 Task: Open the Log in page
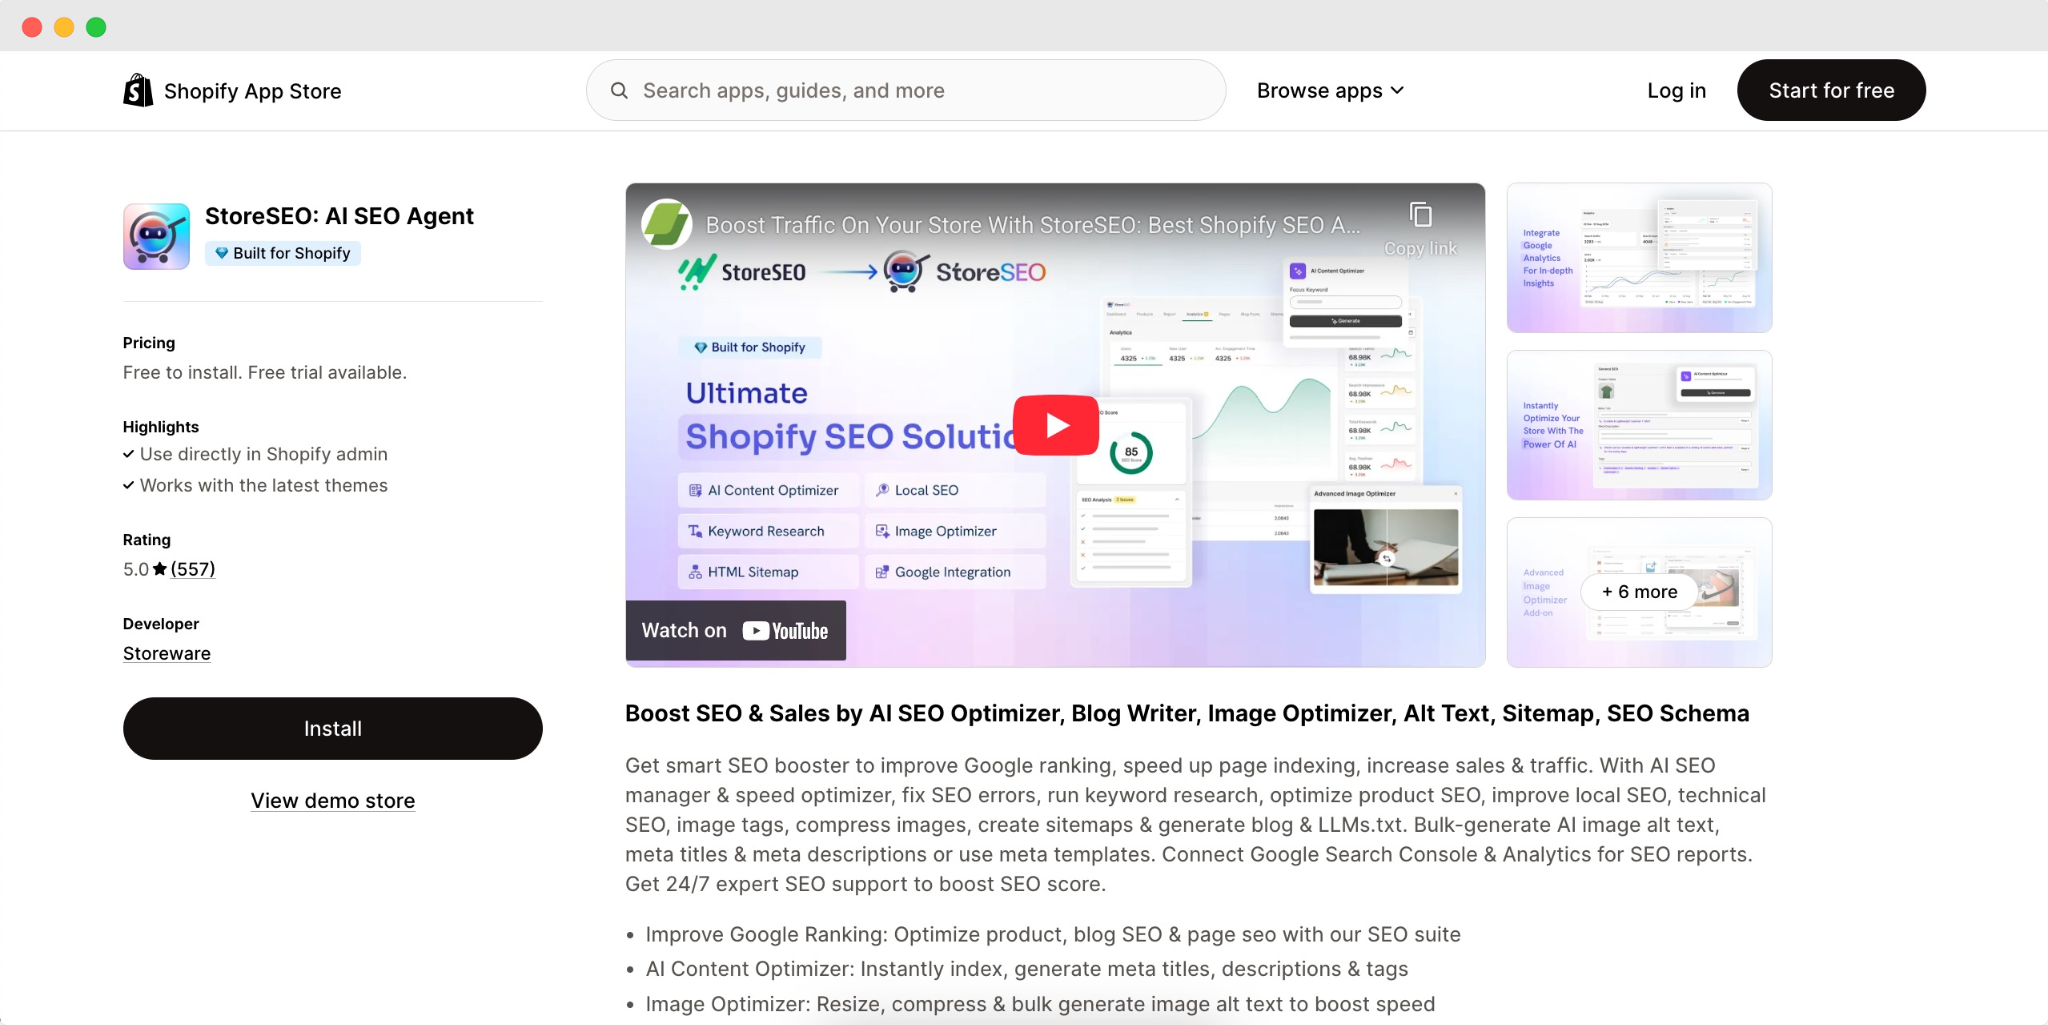pos(1676,90)
